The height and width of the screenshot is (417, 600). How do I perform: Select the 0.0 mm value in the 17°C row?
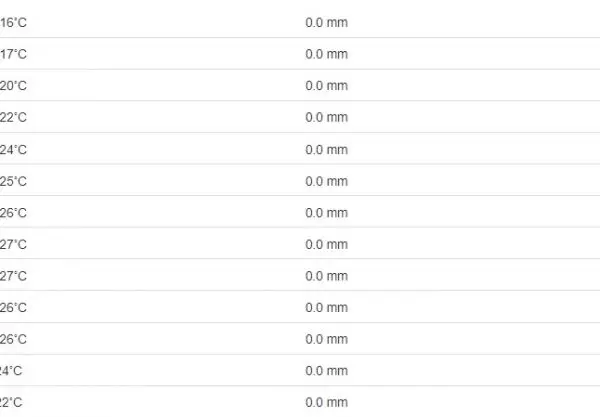[326, 54]
